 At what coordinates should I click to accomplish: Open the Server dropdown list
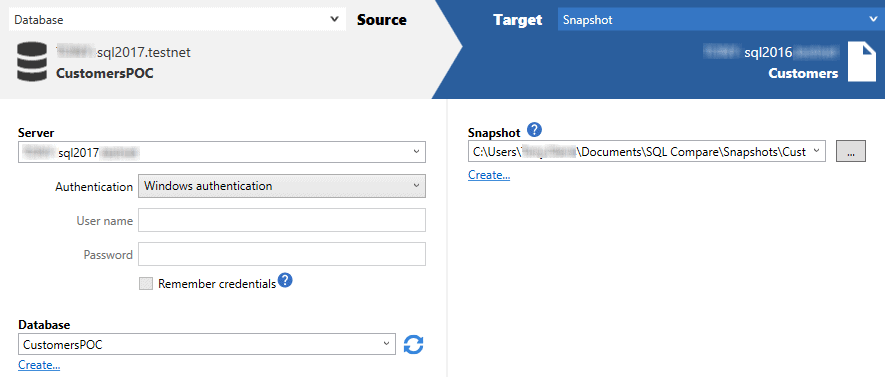click(222, 152)
